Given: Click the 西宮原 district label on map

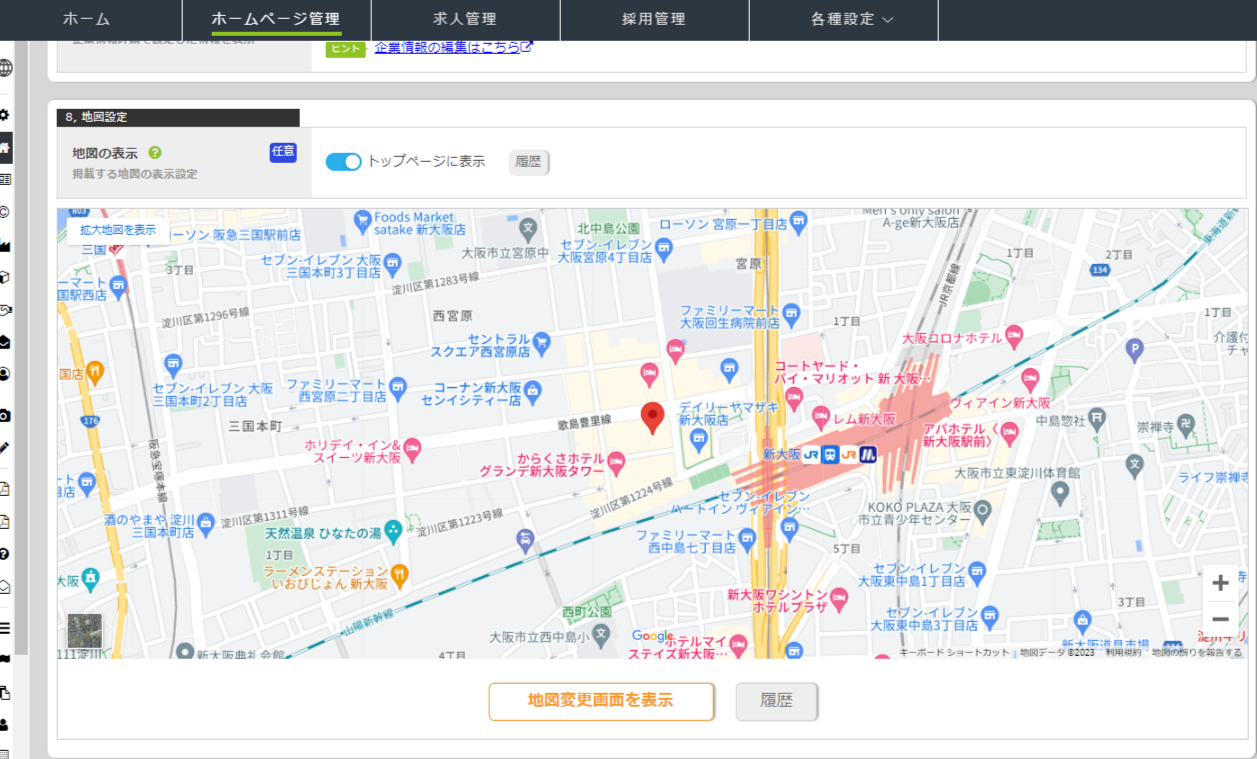Looking at the screenshot, I should point(452,316).
